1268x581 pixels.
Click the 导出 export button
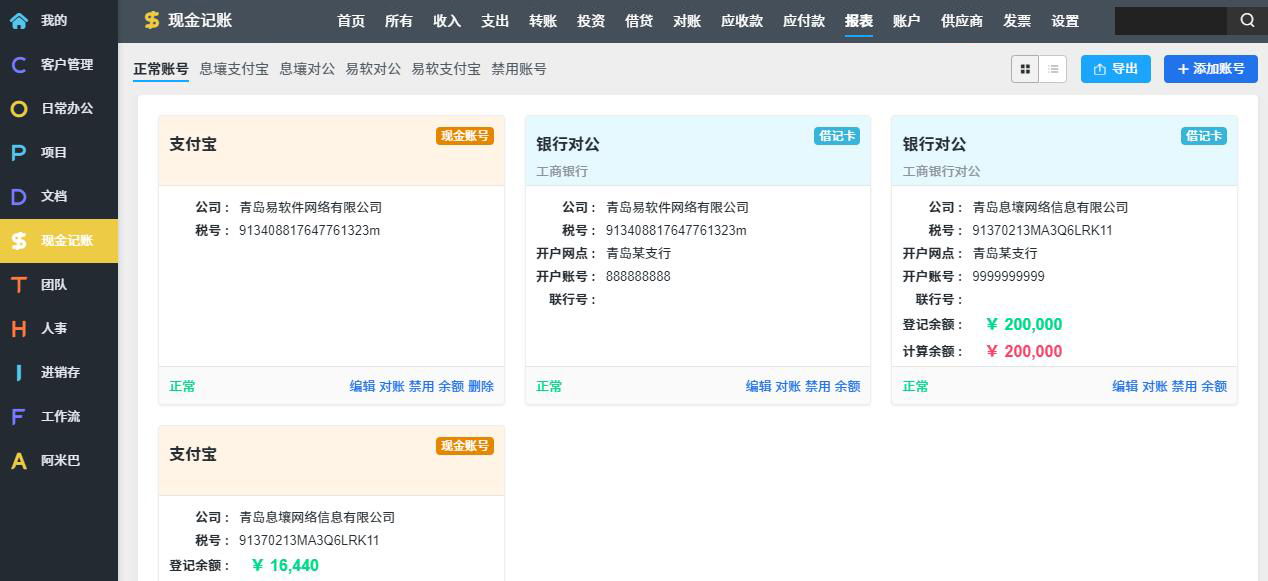(x=1115, y=69)
